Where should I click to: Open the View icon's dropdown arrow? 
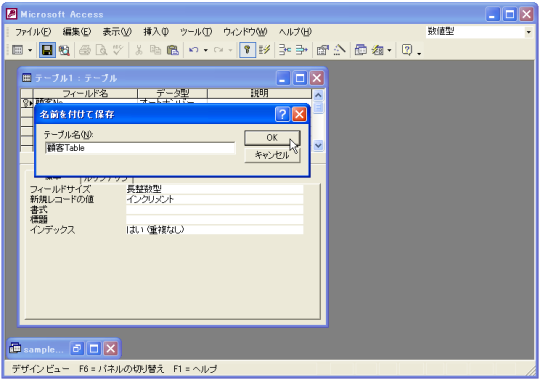30,50
